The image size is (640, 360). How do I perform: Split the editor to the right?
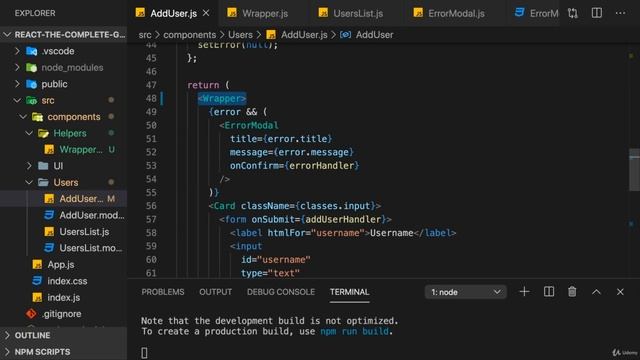coord(597,13)
